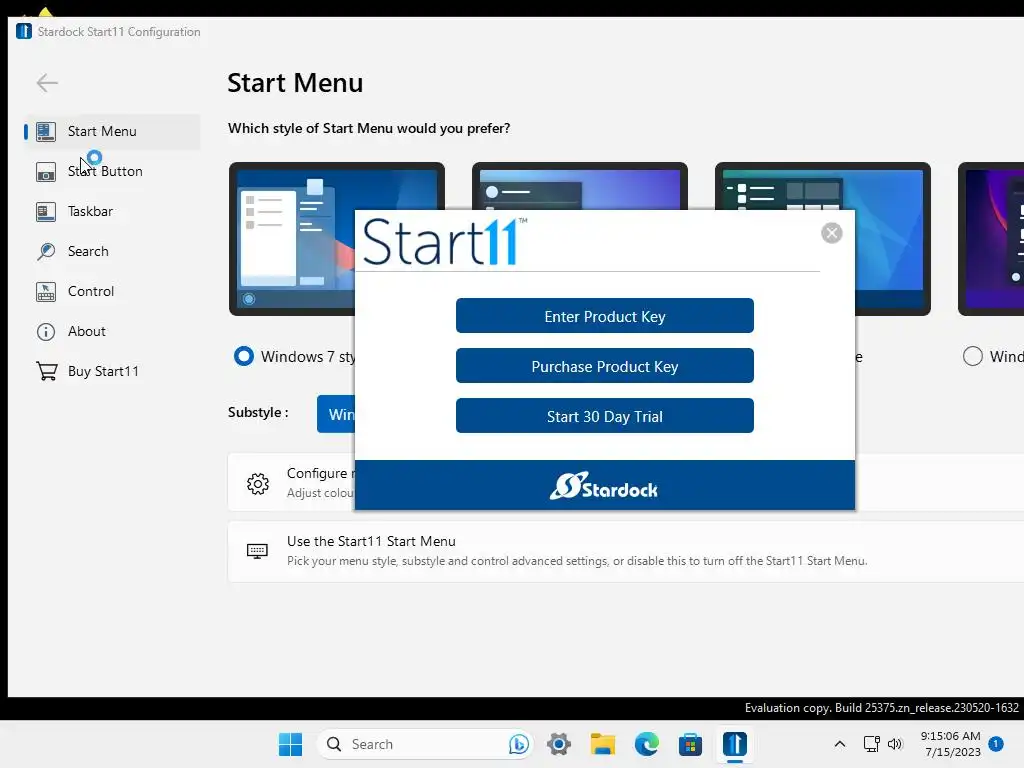Expand the hidden system tray icons chevron

pos(840,744)
